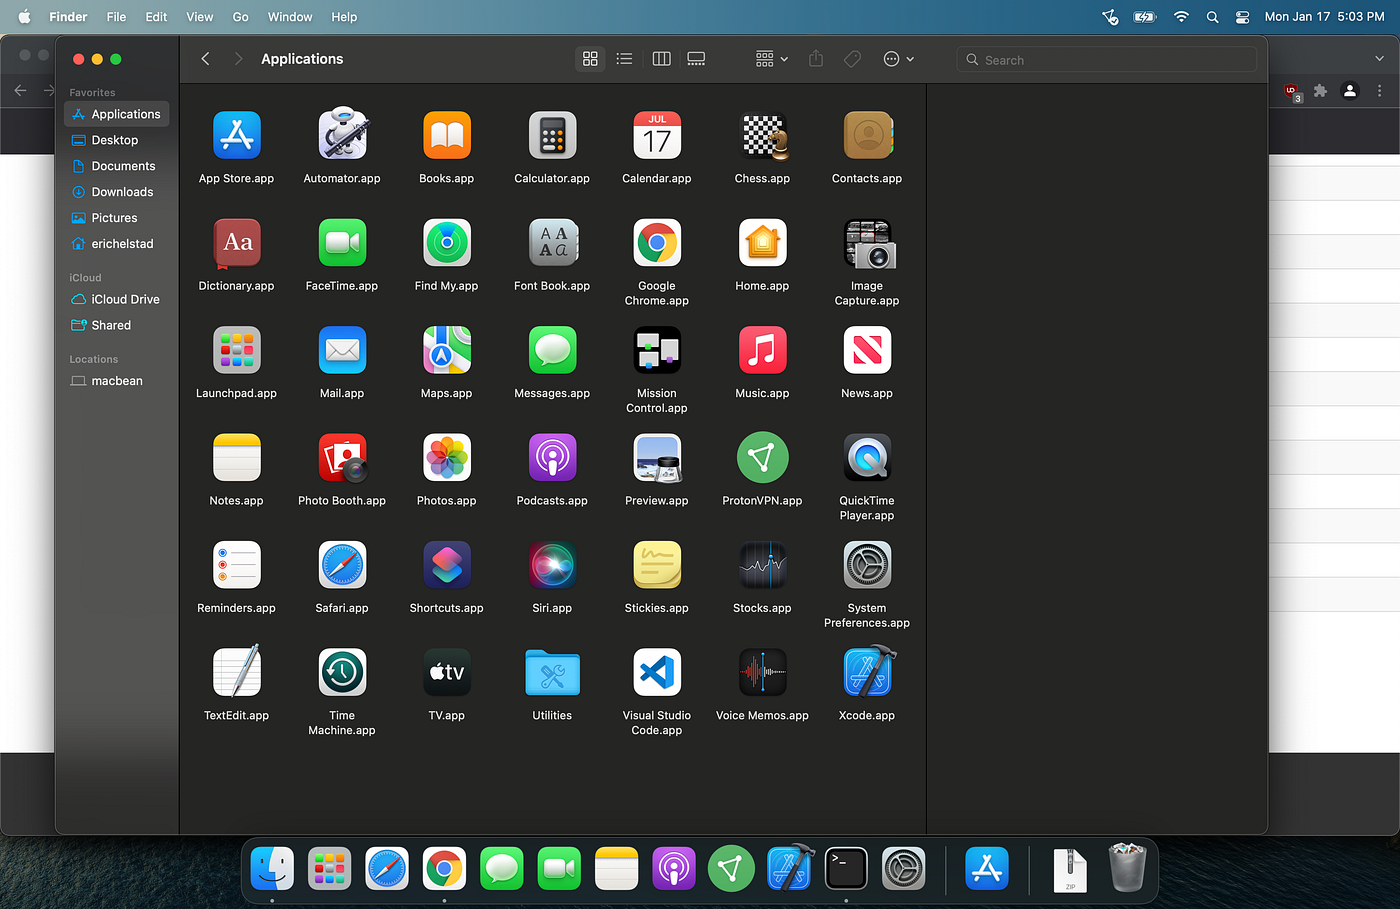Switch to list view
This screenshot has height=909, width=1400.
coord(624,58)
